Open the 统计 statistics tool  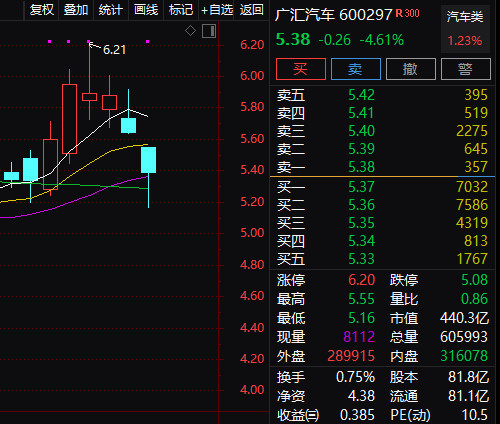(x=111, y=10)
